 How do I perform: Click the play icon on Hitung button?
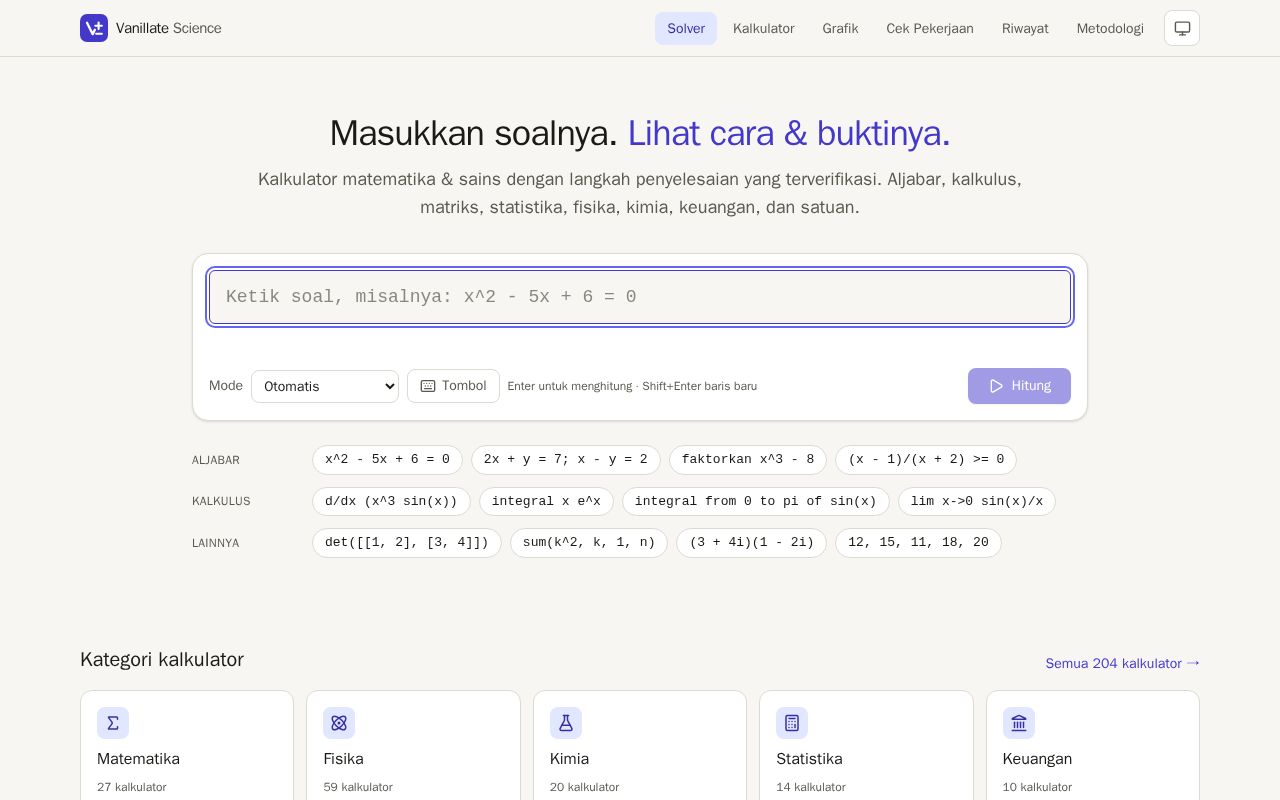[996, 386]
